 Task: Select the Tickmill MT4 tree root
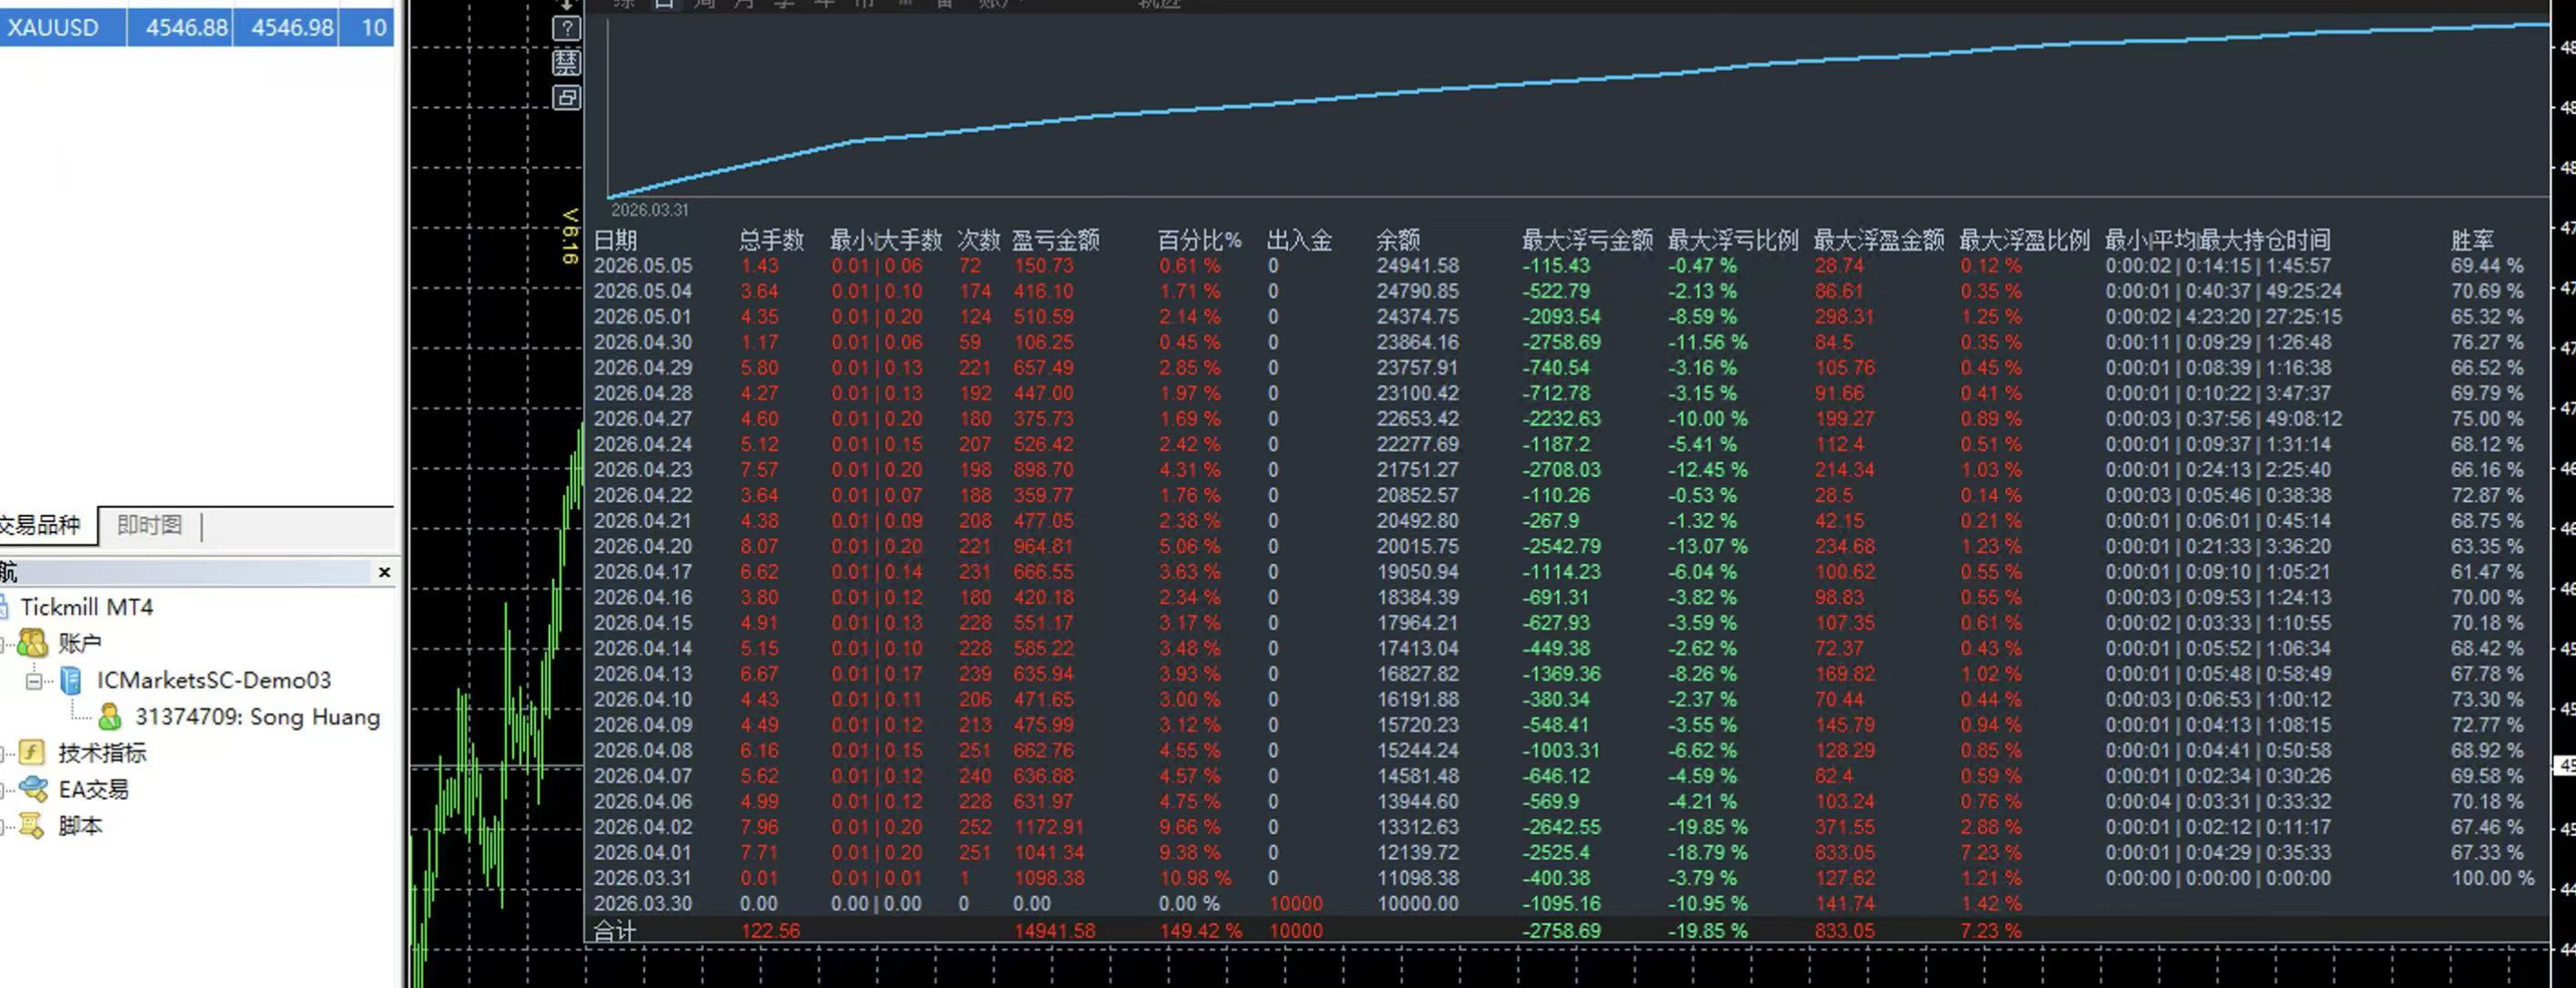87,607
